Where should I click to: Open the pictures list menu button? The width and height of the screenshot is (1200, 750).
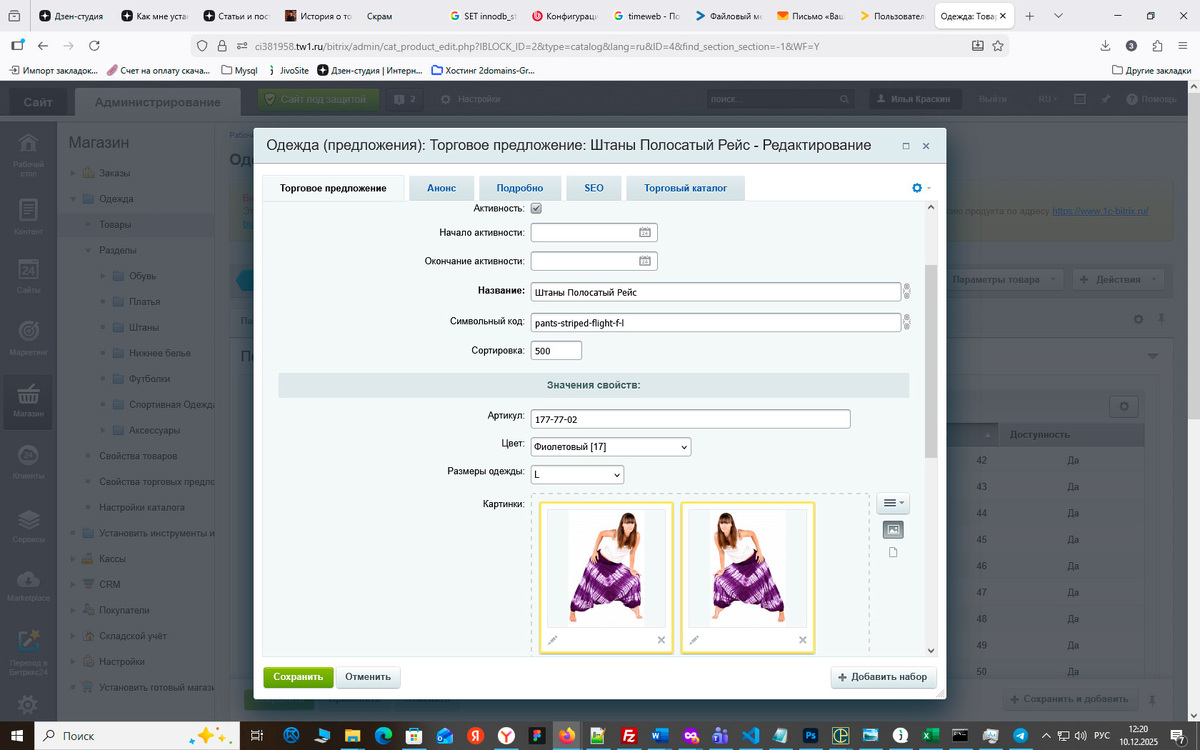tap(893, 503)
